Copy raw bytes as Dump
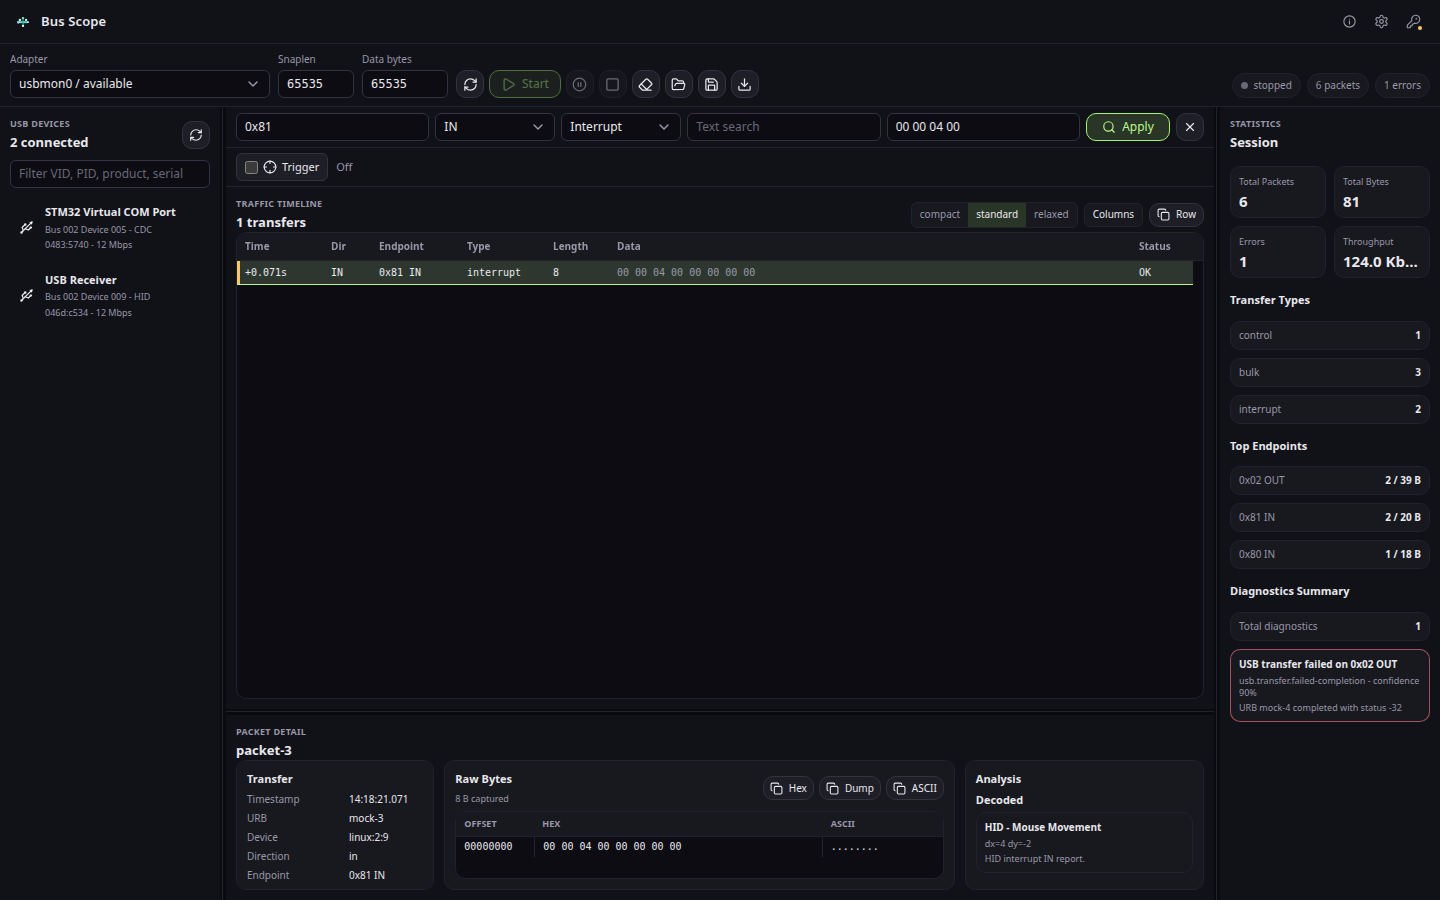 pyautogui.click(x=850, y=788)
